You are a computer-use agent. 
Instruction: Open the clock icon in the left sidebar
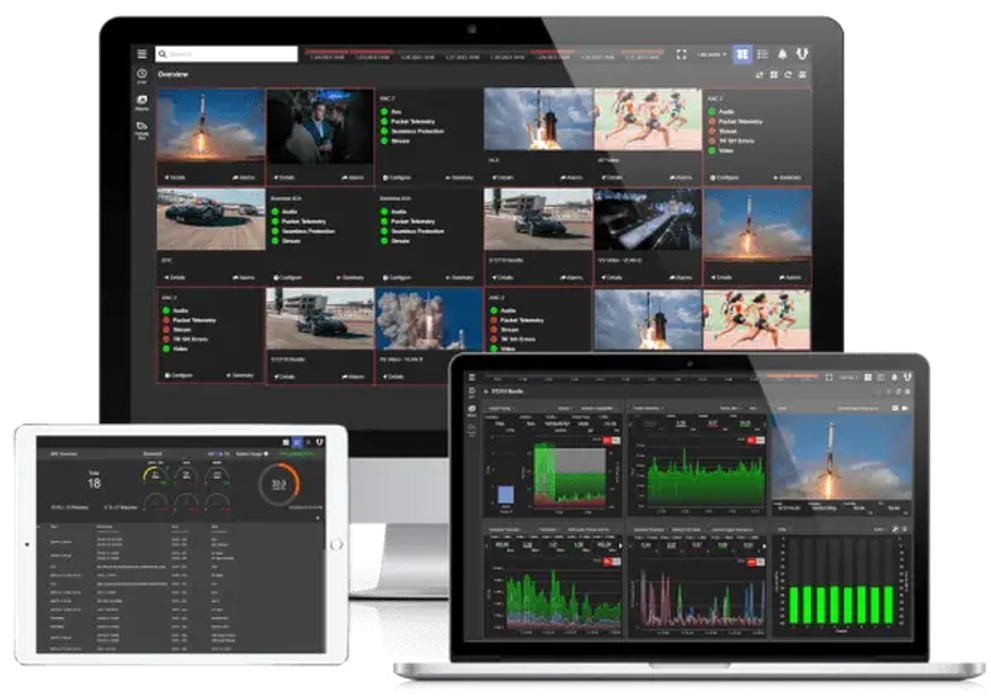tap(142, 76)
